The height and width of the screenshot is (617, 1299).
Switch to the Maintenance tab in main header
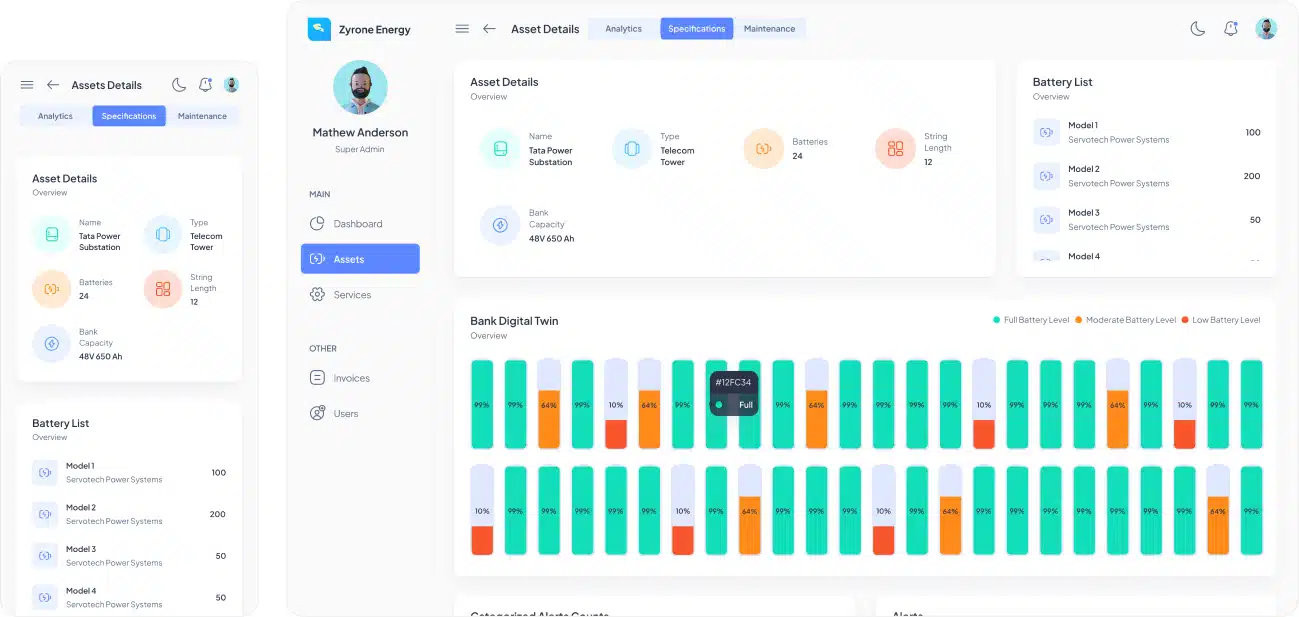click(x=769, y=29)
